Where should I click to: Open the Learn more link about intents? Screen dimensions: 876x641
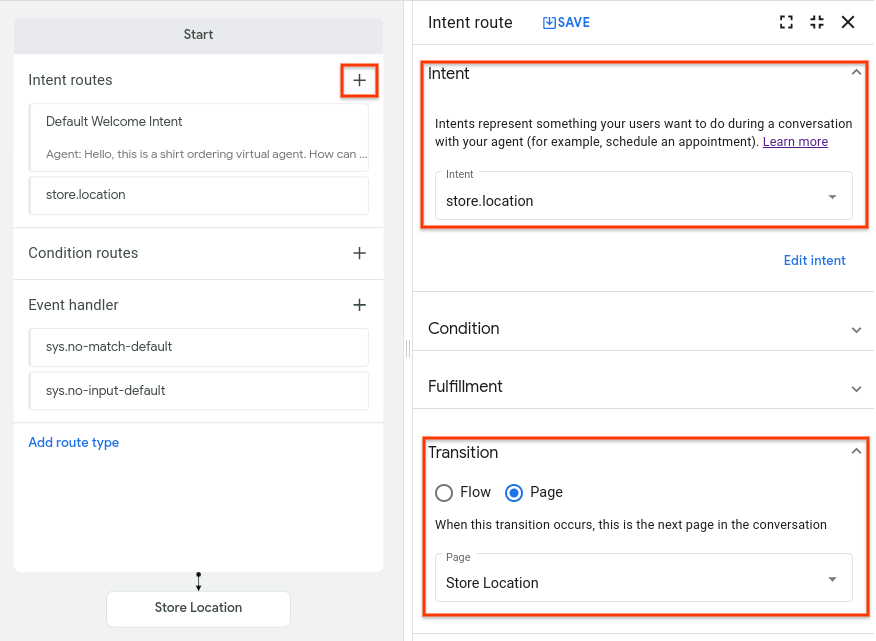click(x=795, y=141)
